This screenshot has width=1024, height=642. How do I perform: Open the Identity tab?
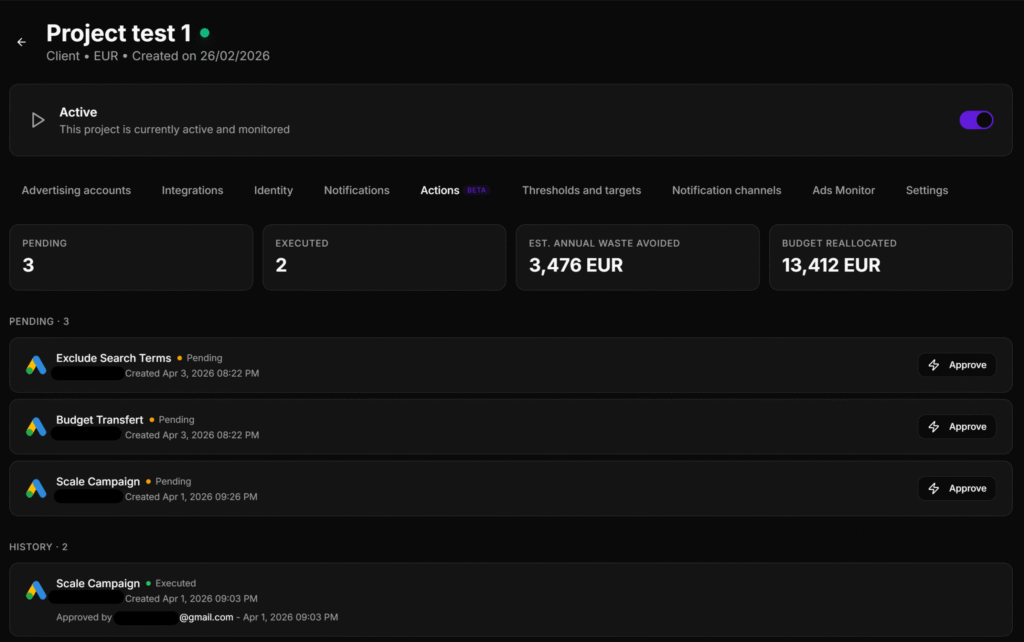pyautogui.click(x=273, y=190)
